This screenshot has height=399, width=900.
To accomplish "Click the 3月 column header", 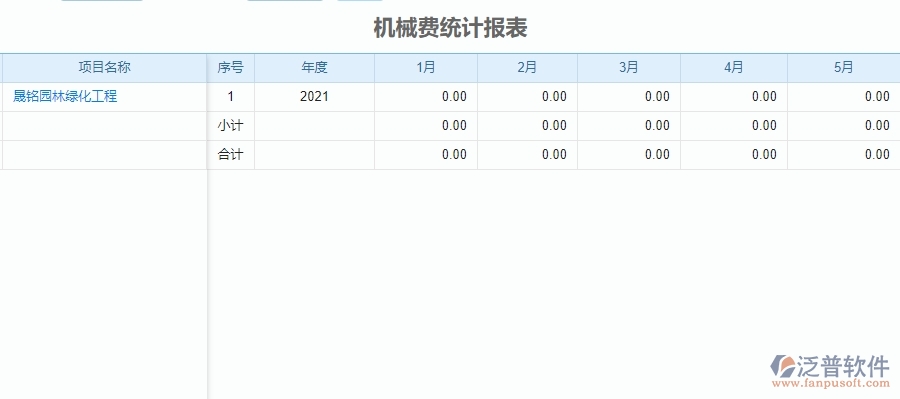I will tap(629, 68).
